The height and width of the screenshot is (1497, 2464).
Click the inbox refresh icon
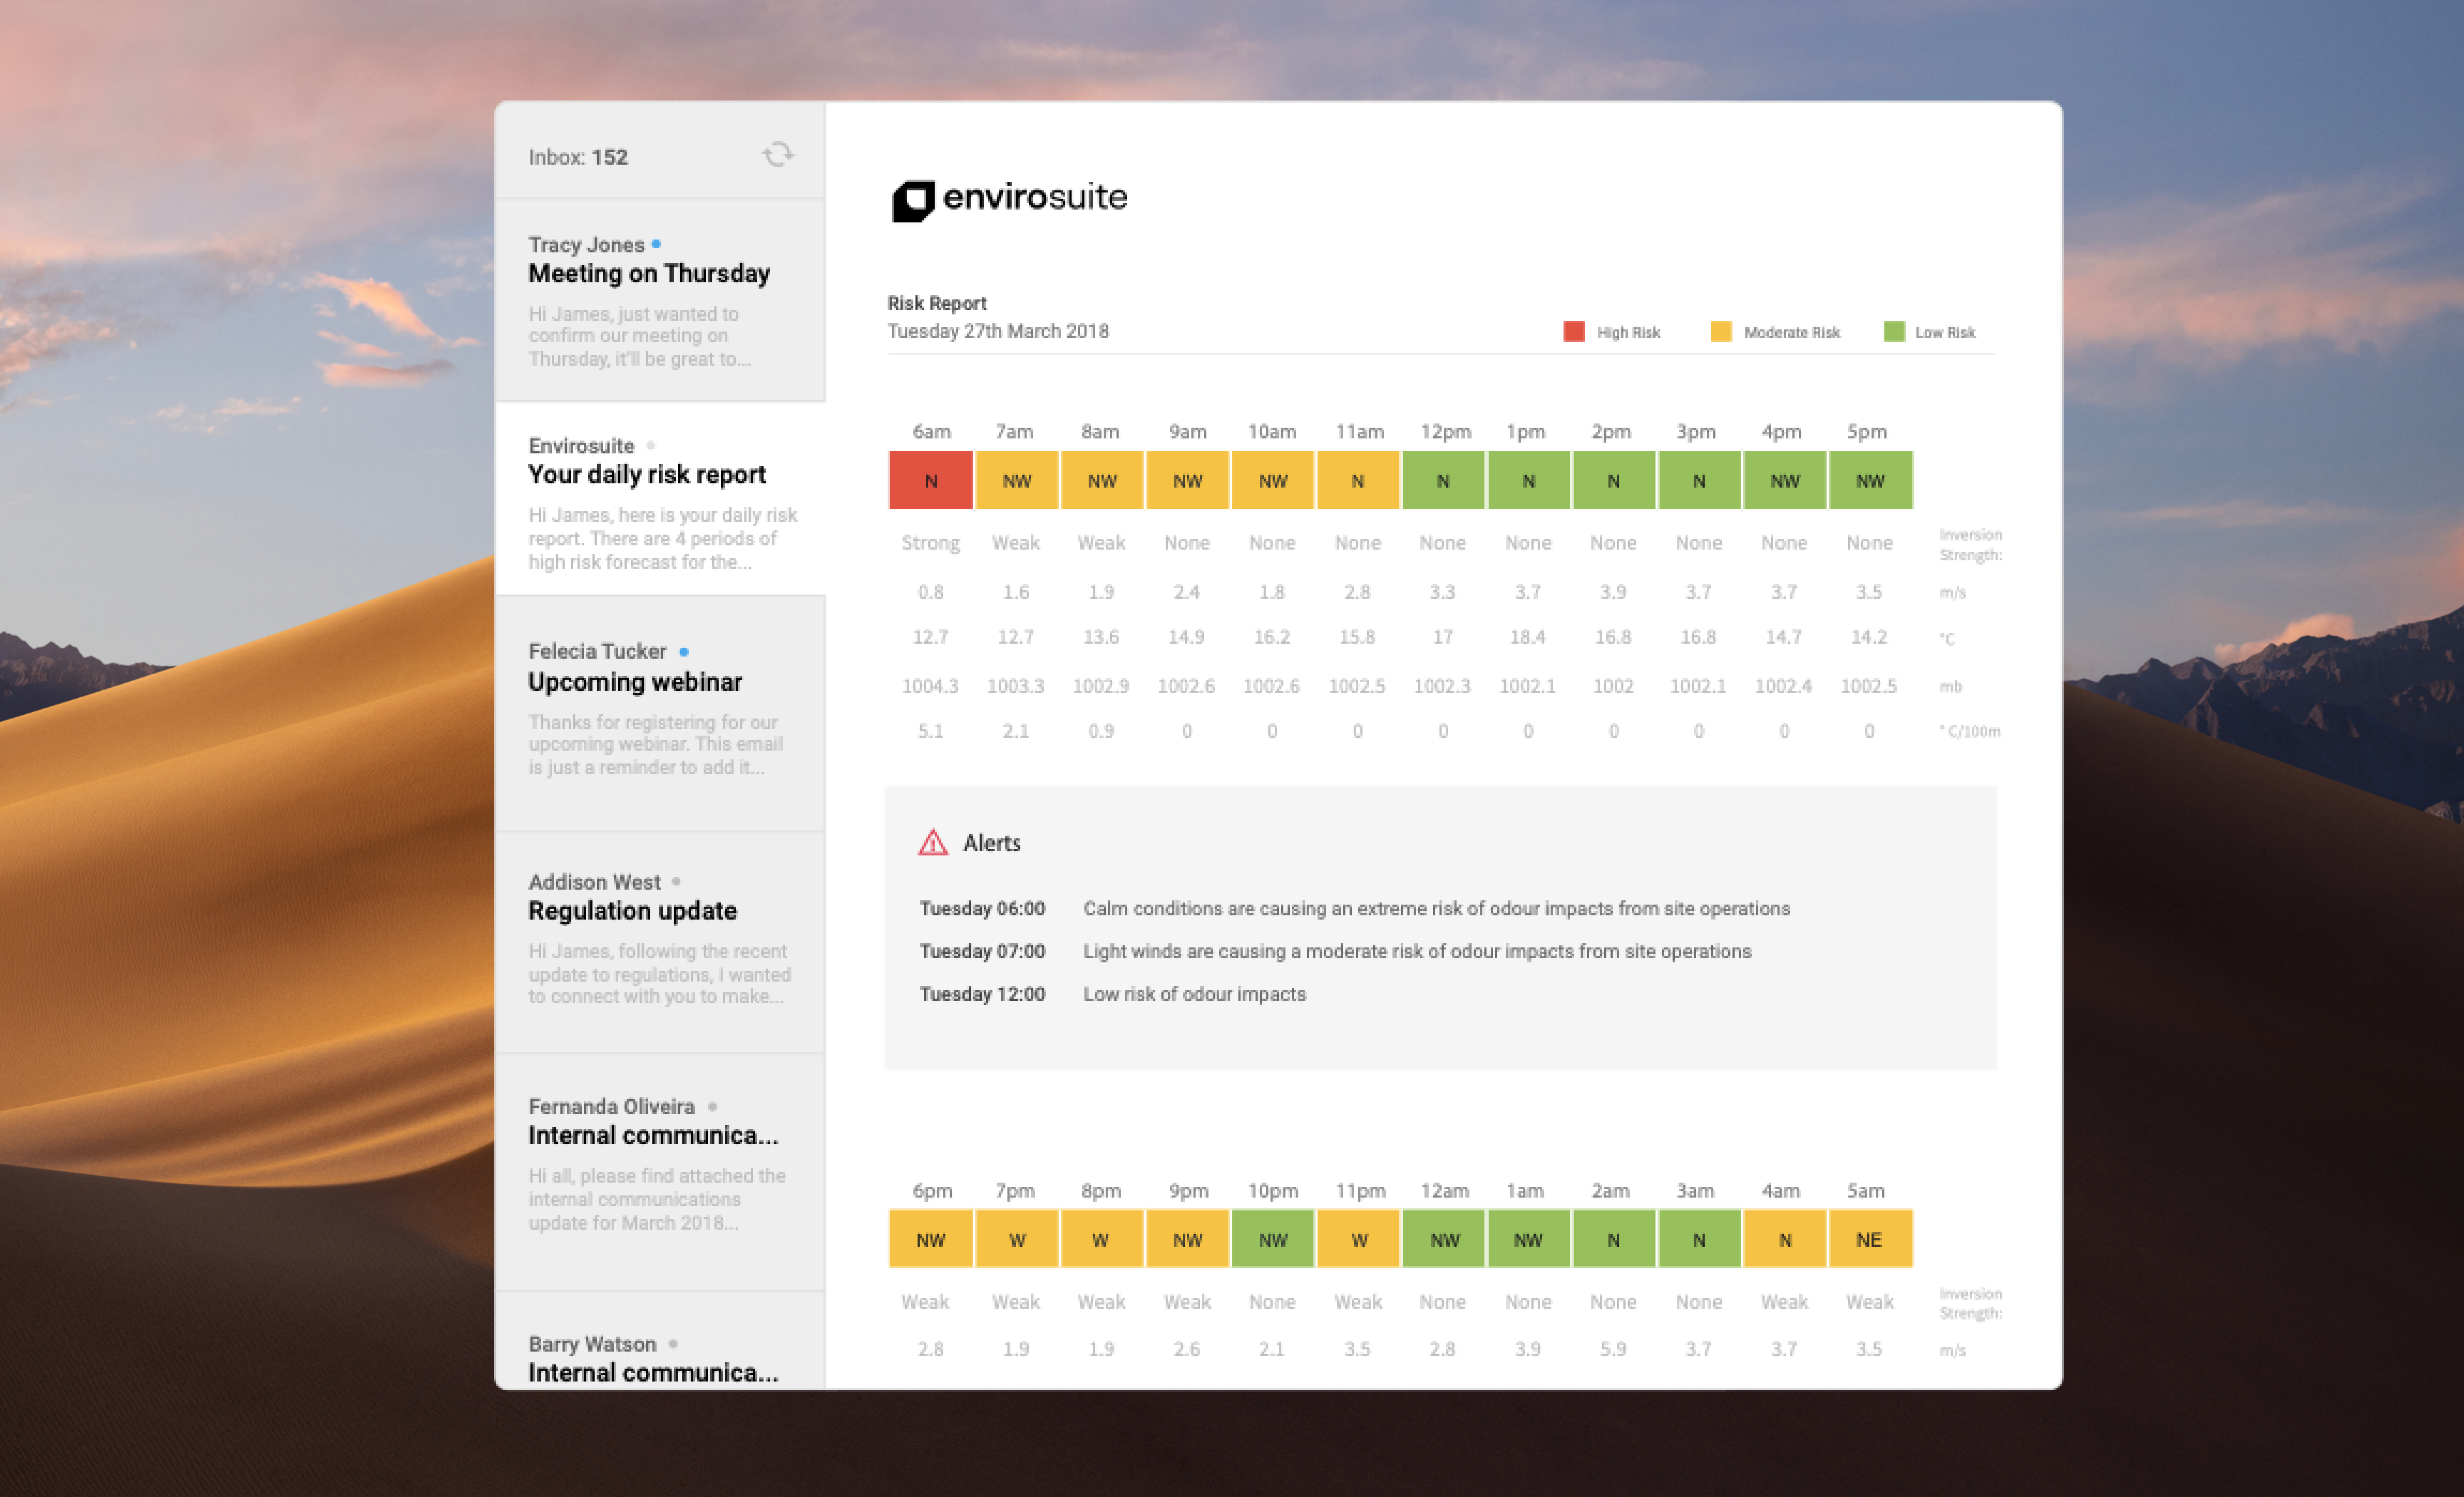click(777, 155)
